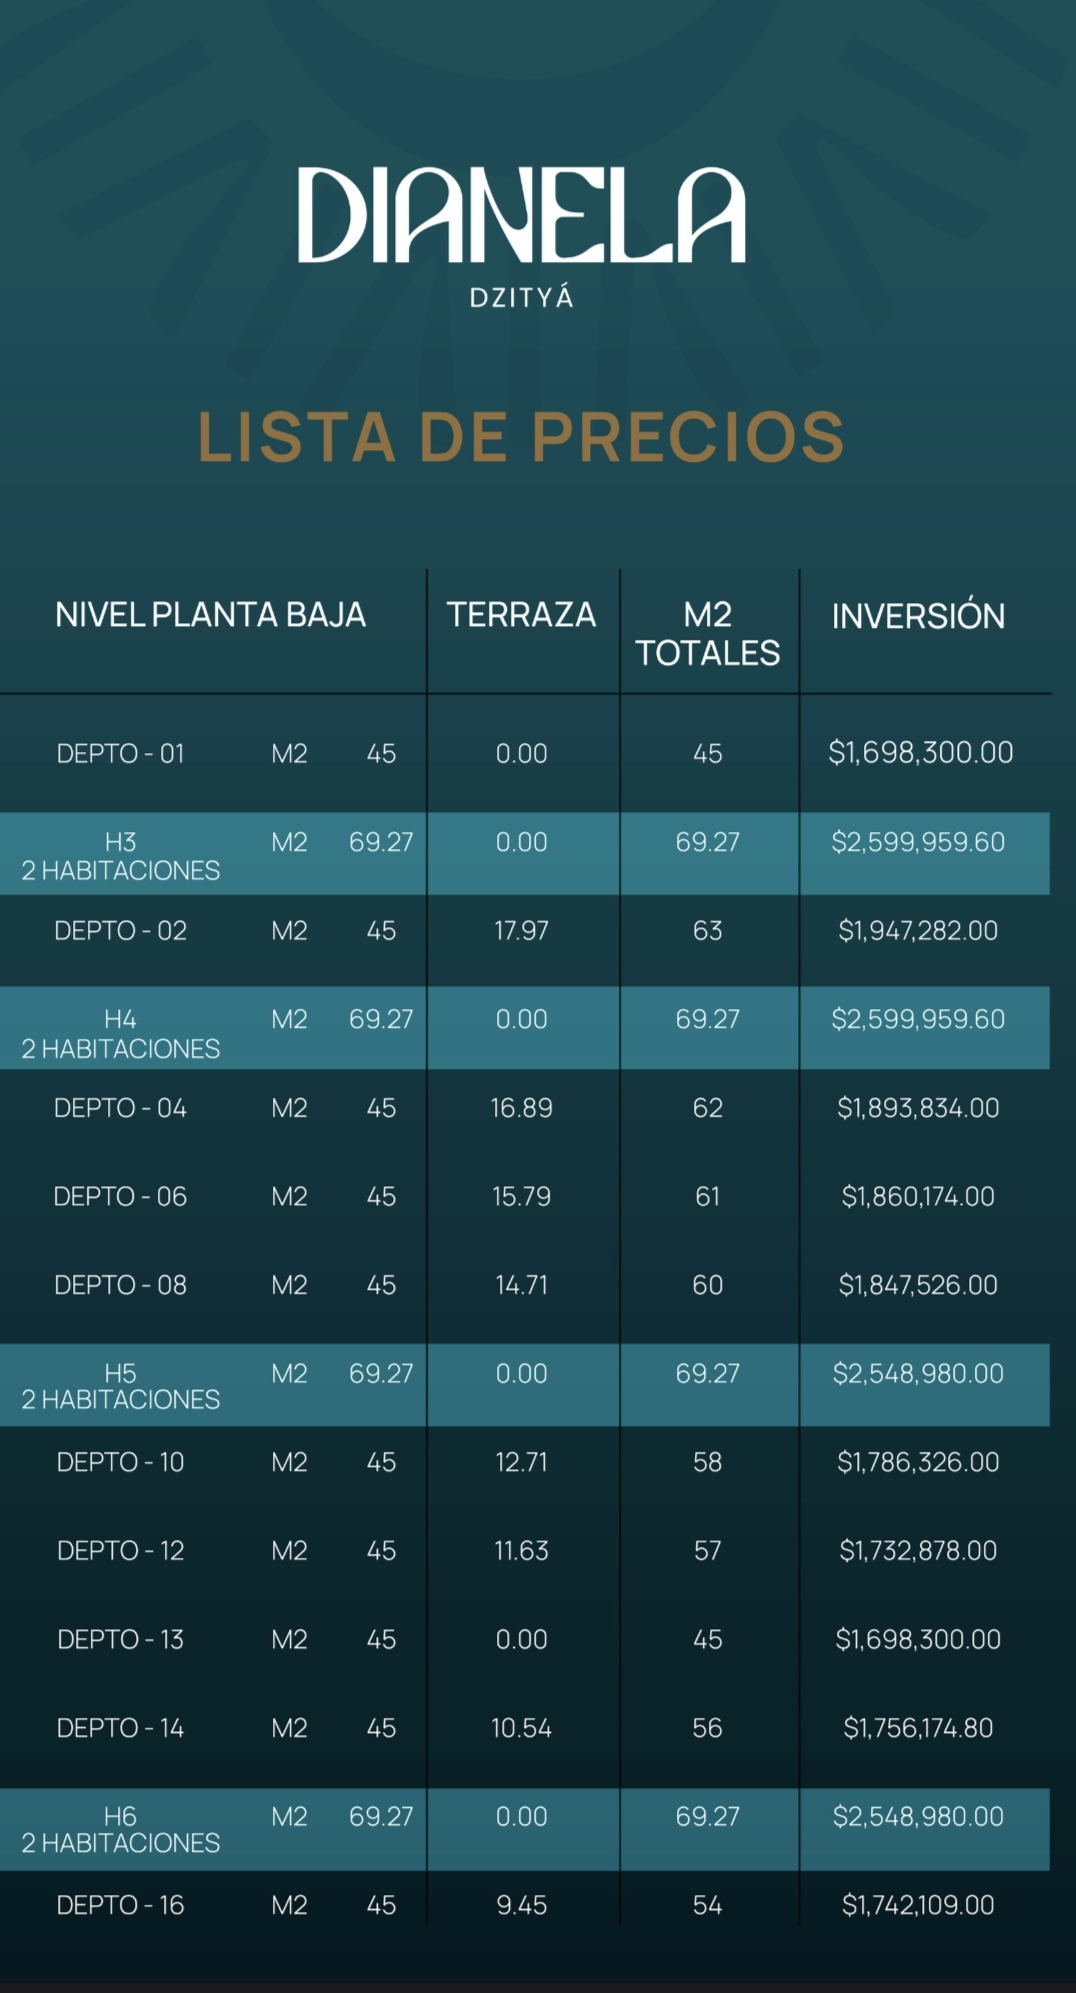Click the M2 TOTALES column header

coord(708,633)
